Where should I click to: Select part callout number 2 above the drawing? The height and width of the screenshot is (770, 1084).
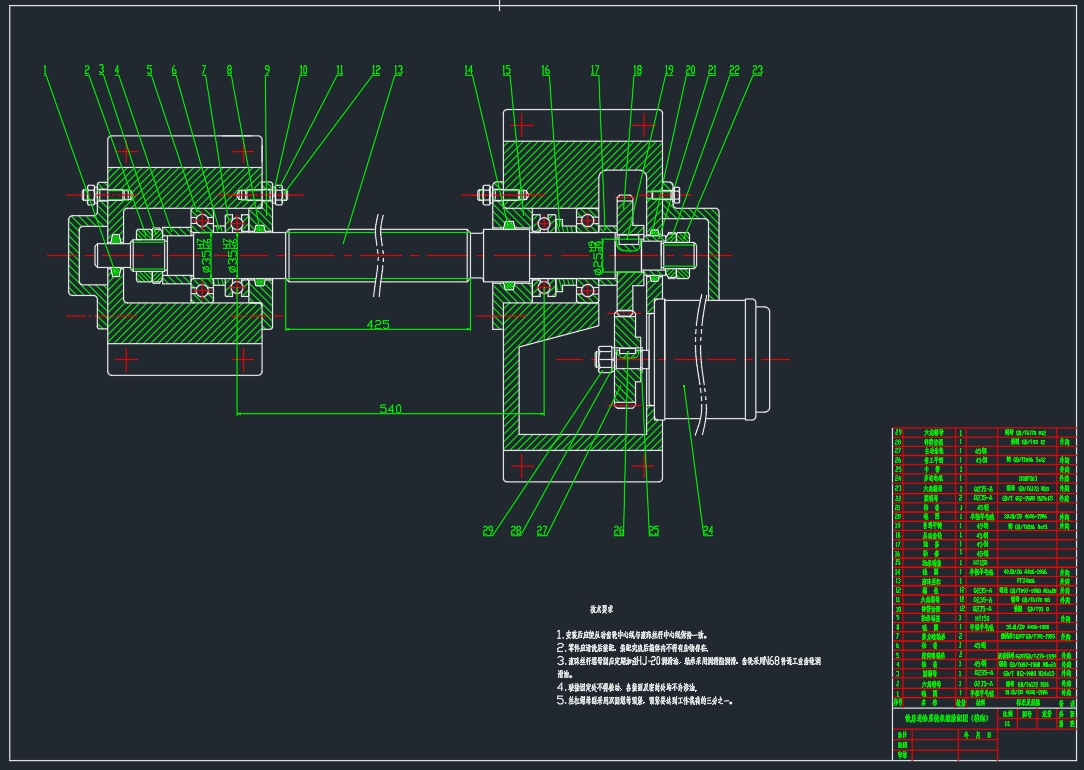87,71
